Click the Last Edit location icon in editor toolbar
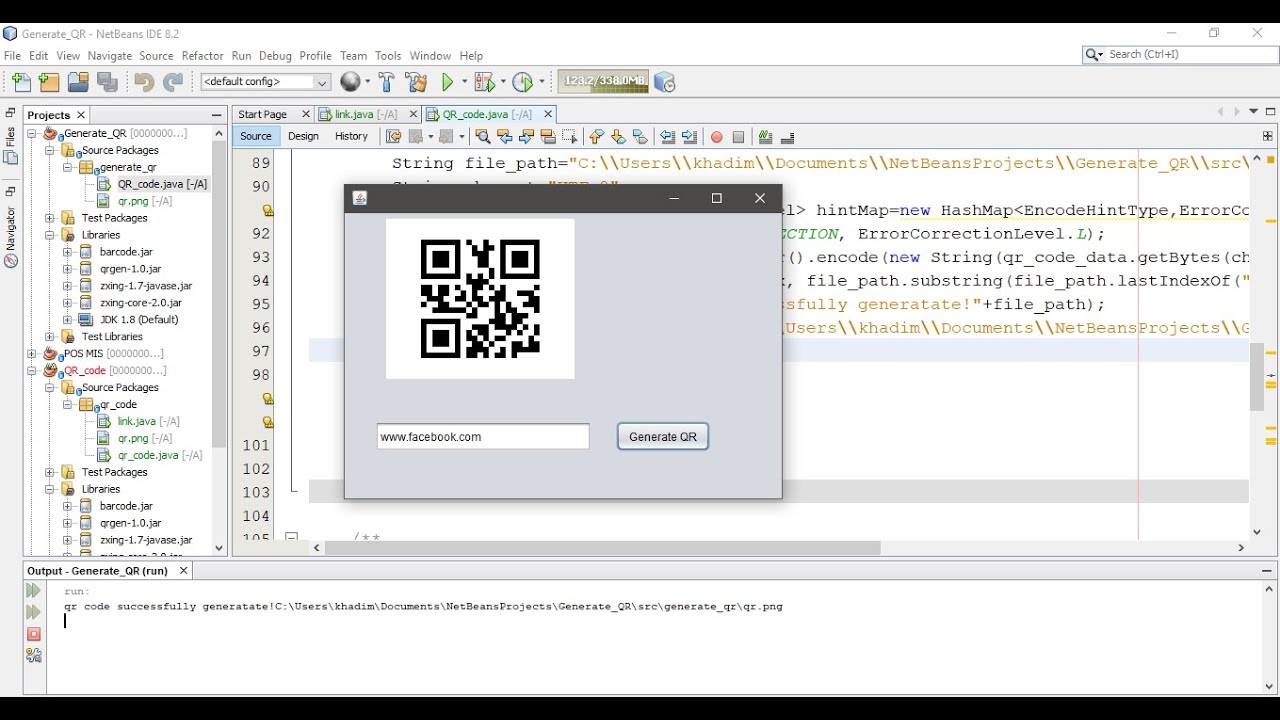Image resolution: width=1280 pixels, height=720 pixels. [x=393, y=137]
